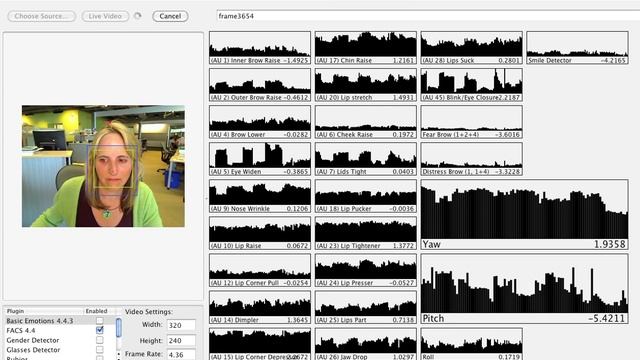Select the AU 45 Blink/Eye Closure graph
640x360 pixels.
tap(471, 85)
